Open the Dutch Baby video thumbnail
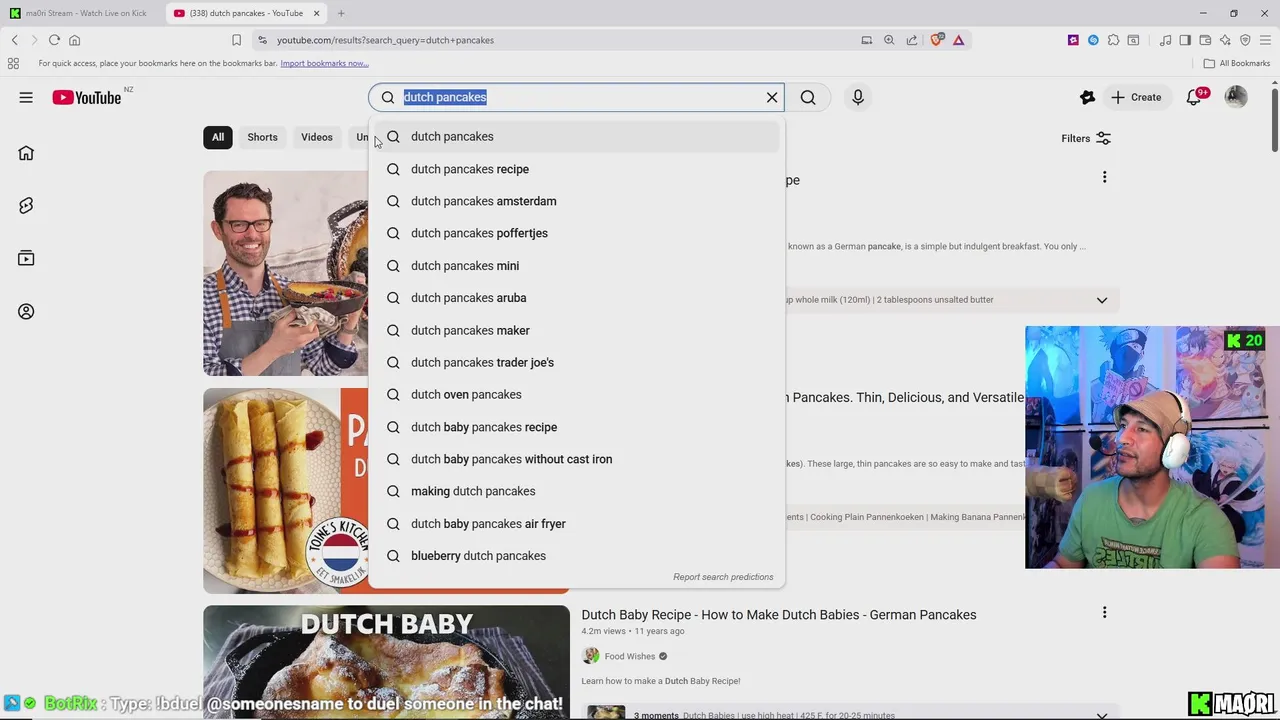Screen dimensions: 1280x720 click(x=386, y=662)
